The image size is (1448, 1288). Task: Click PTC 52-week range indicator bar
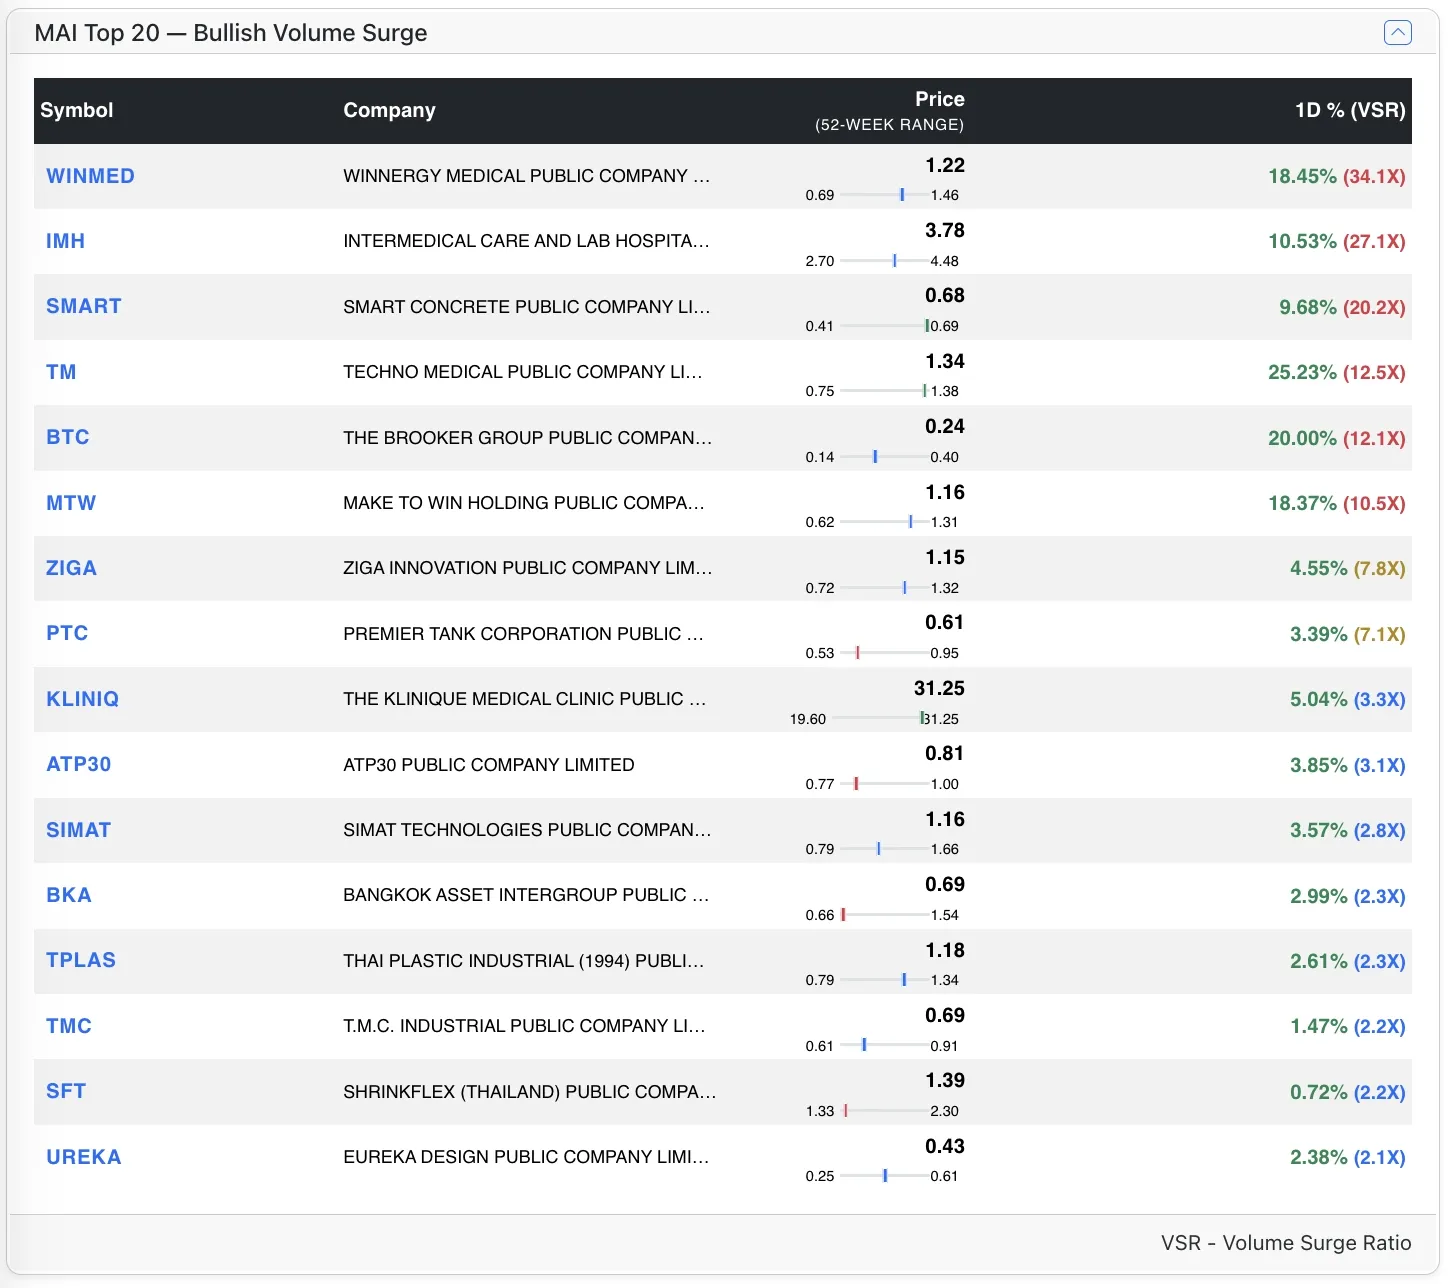[x=884, y=653]
